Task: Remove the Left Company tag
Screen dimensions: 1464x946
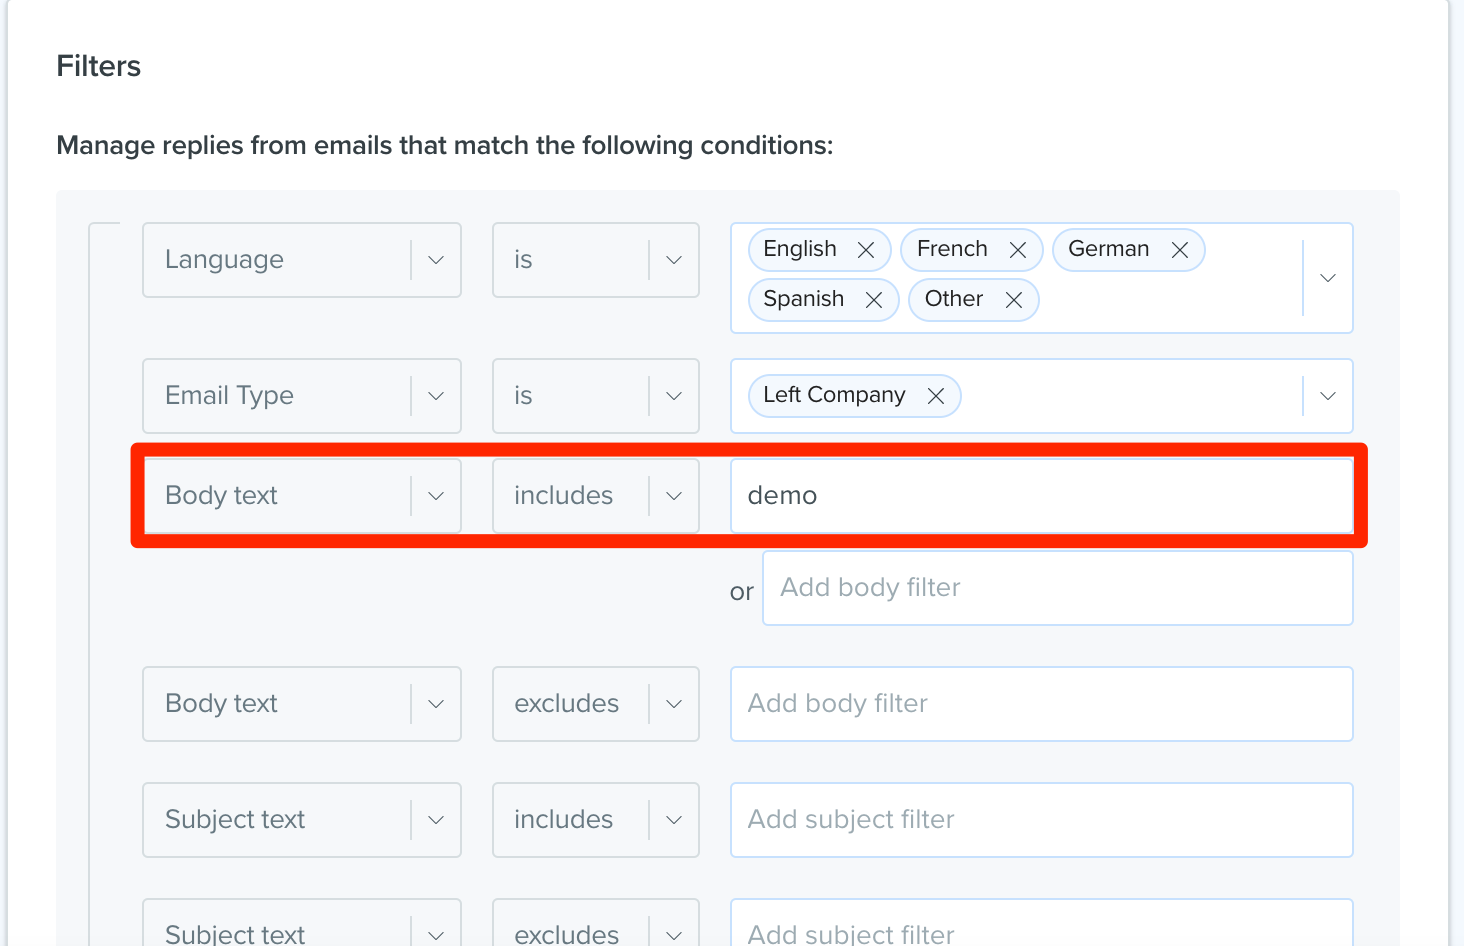Action: (x=936, y=396)
